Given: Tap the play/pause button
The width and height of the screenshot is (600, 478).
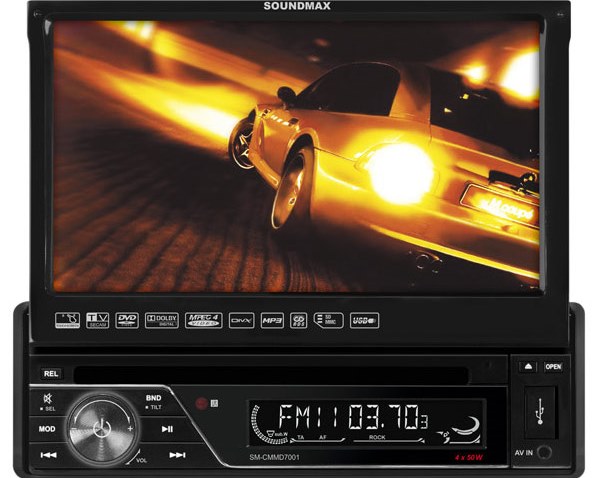Looking at the screenshot, I should click(167, 428).
